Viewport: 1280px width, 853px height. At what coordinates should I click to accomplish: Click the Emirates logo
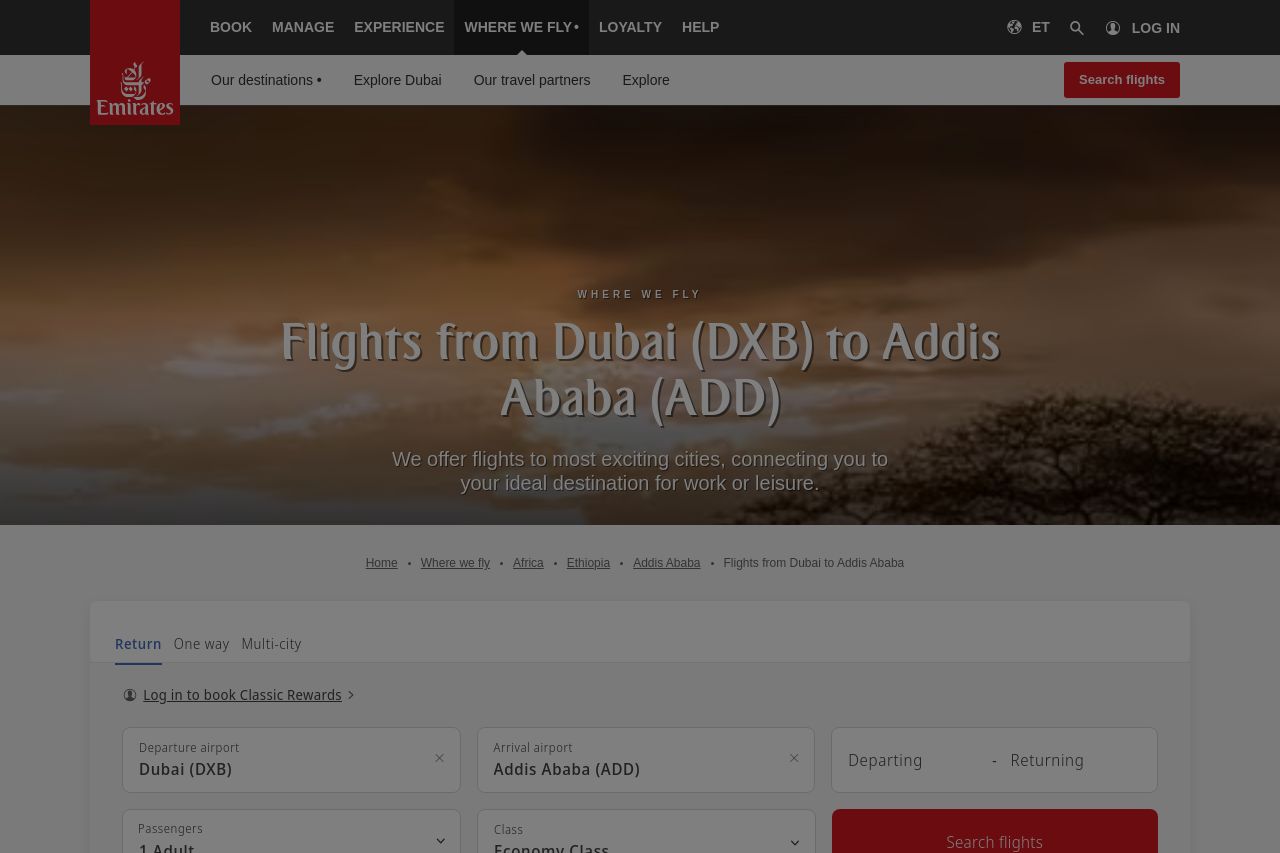point(135,62)
